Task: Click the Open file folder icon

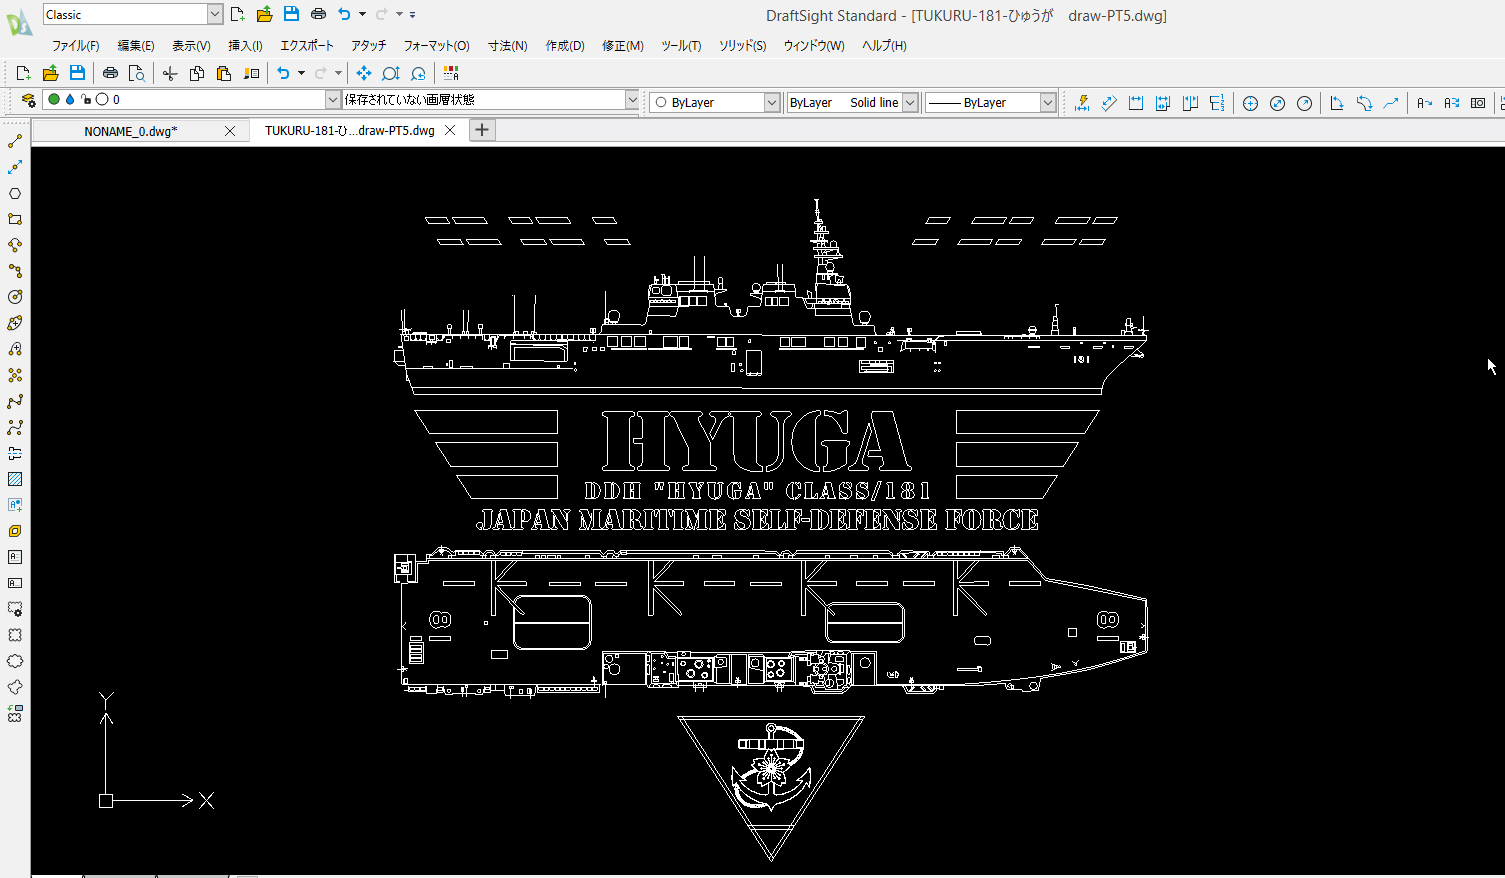Action: coord(50,73)
